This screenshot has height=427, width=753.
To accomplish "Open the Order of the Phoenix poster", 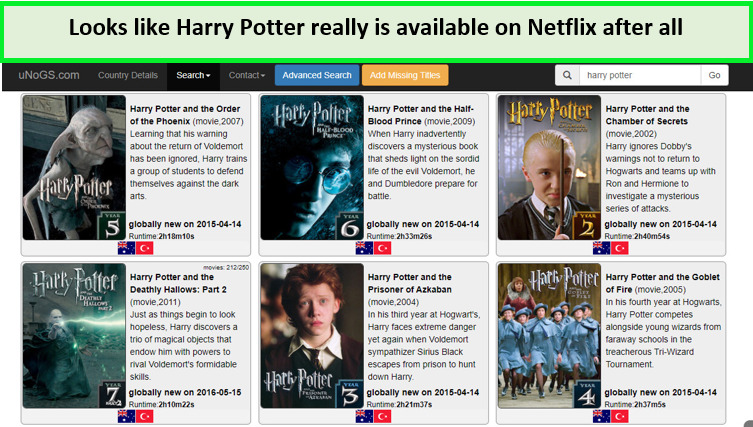I will (74, 168).
